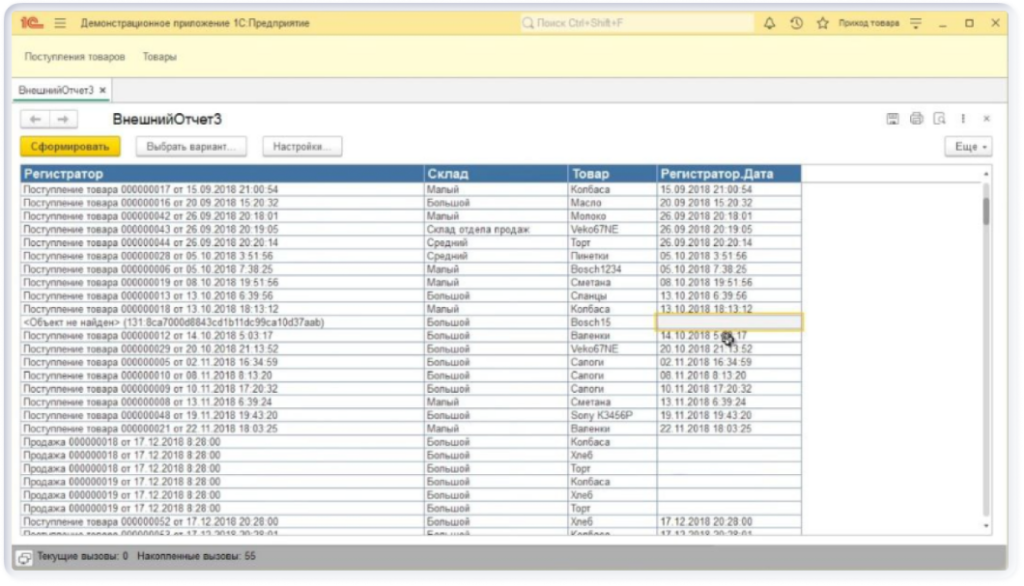The image size is (1024, 586).
Task: Open Товары menu section
Action: click(159, 57)
